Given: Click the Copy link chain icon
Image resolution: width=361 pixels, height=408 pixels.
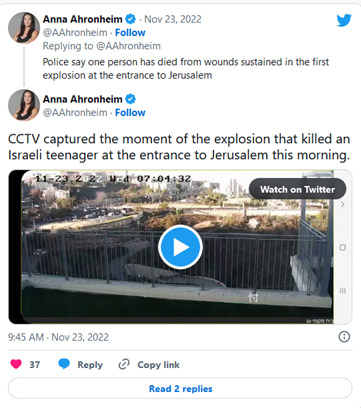Looking at the screenshot, I should (x=124, y=364).
